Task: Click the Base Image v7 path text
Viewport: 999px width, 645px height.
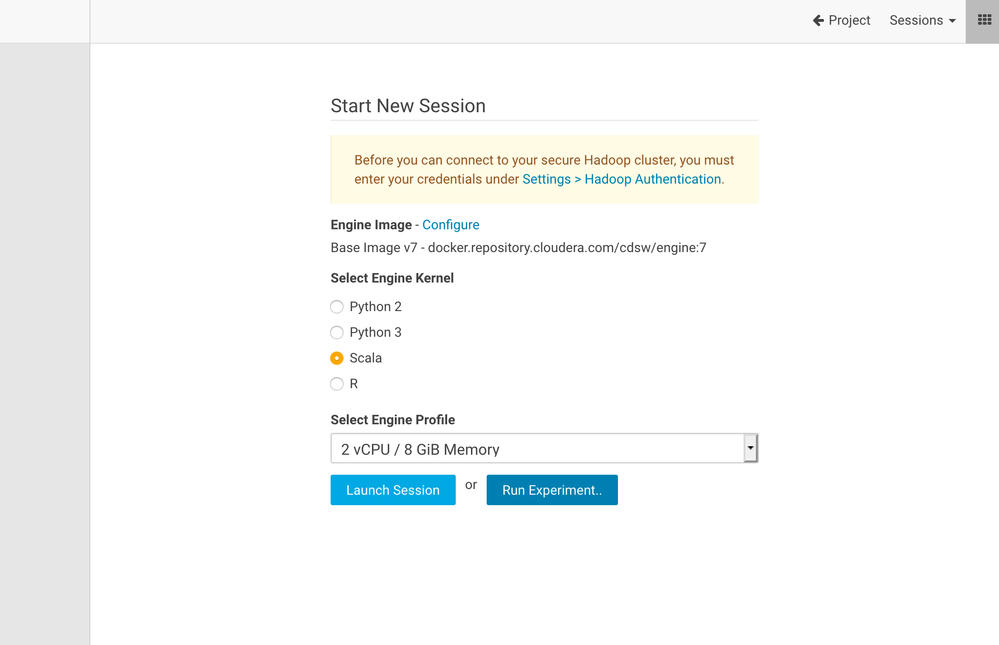Action: [x=518, y=247]
